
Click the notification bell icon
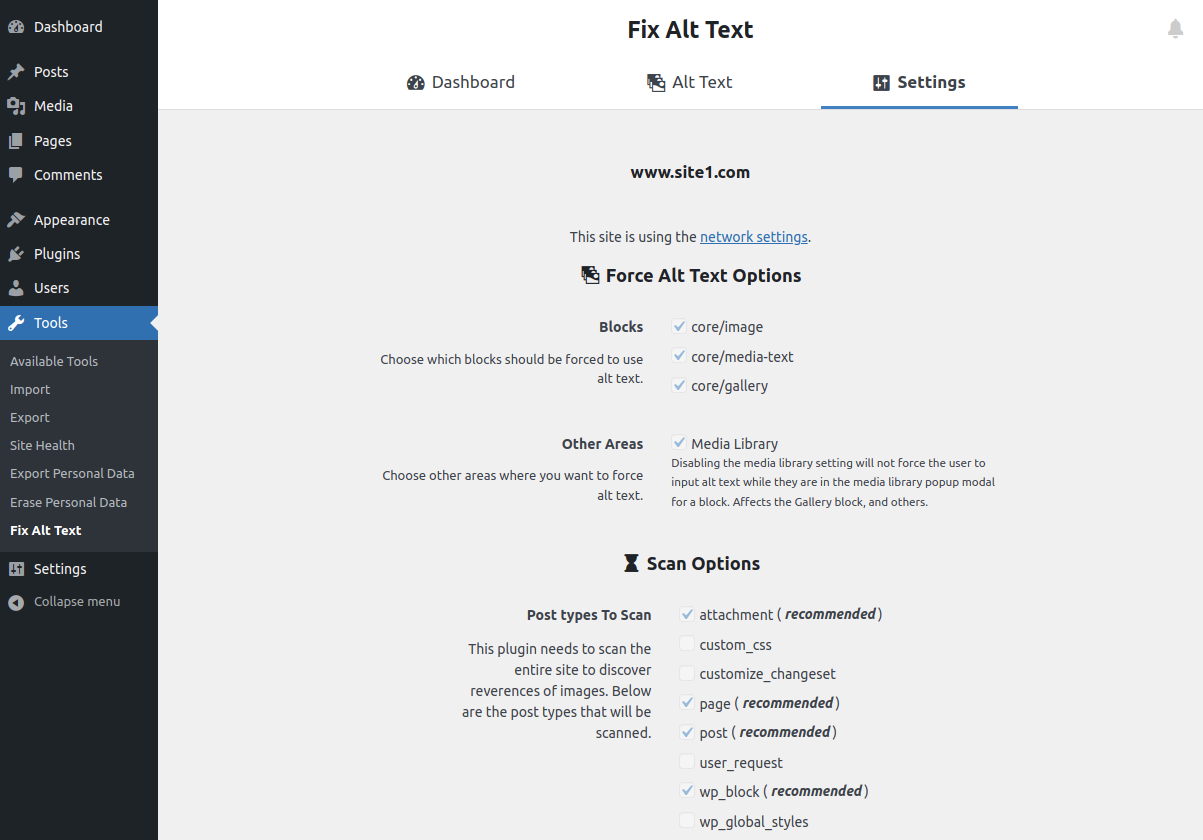pyautogui.click(x=1176, y=29)
